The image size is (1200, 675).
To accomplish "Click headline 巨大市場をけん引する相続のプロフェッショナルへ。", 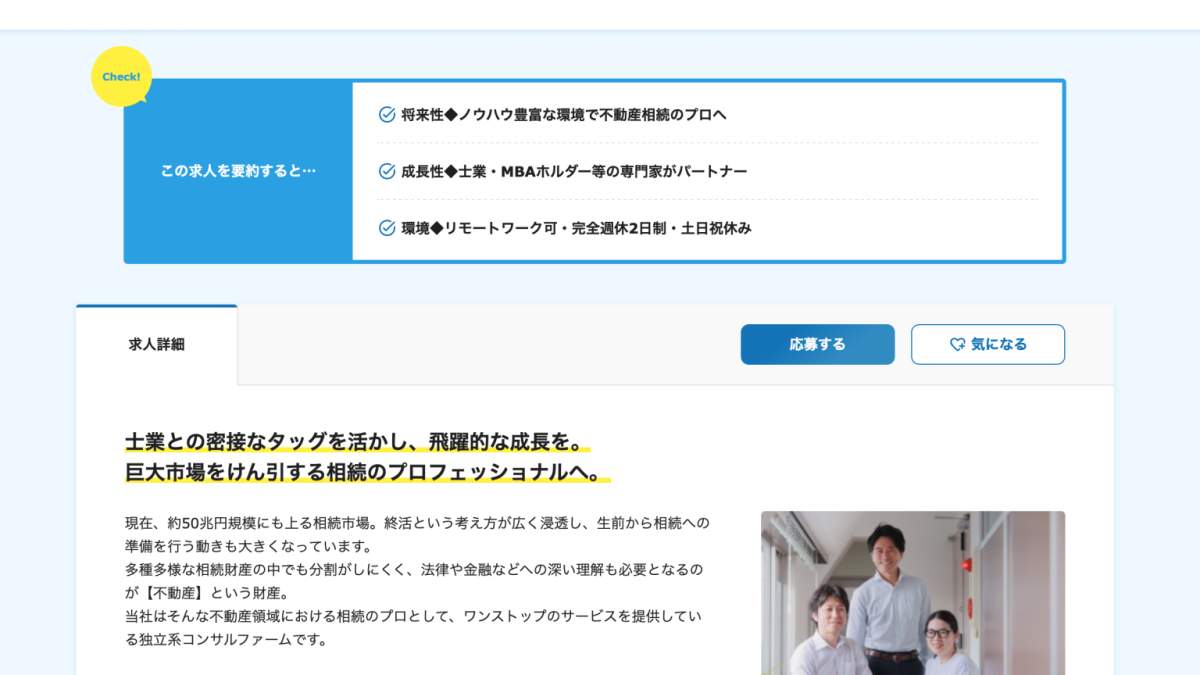I will [x=368, y=472].
